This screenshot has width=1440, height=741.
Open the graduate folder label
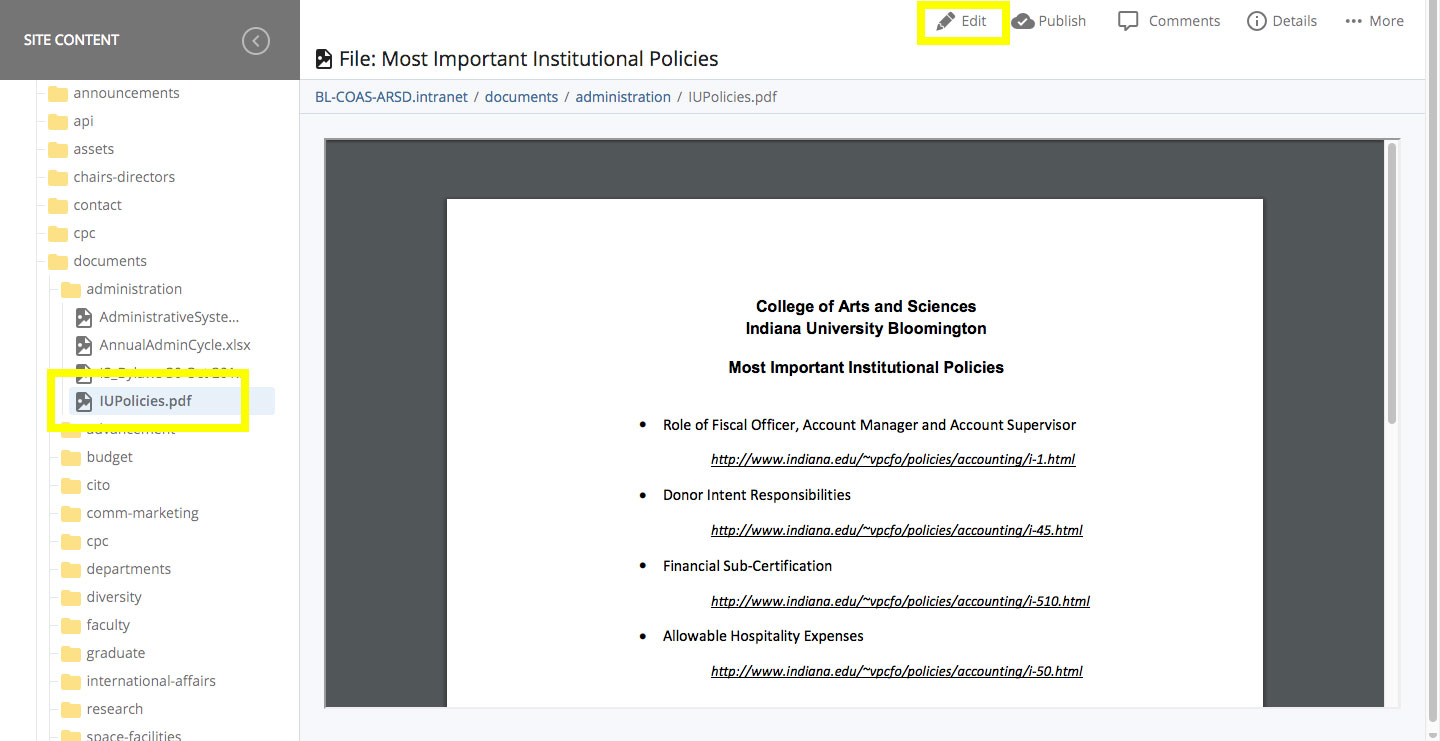[115, 653]
